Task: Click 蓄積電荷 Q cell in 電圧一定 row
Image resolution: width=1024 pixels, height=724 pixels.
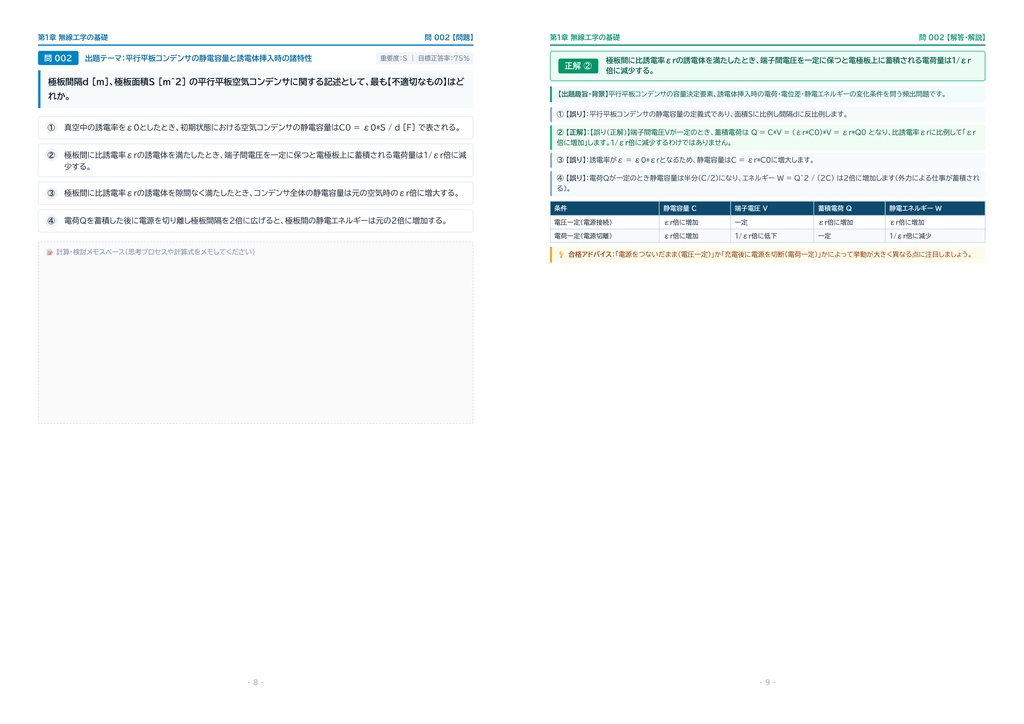Action: pos(849,222)
